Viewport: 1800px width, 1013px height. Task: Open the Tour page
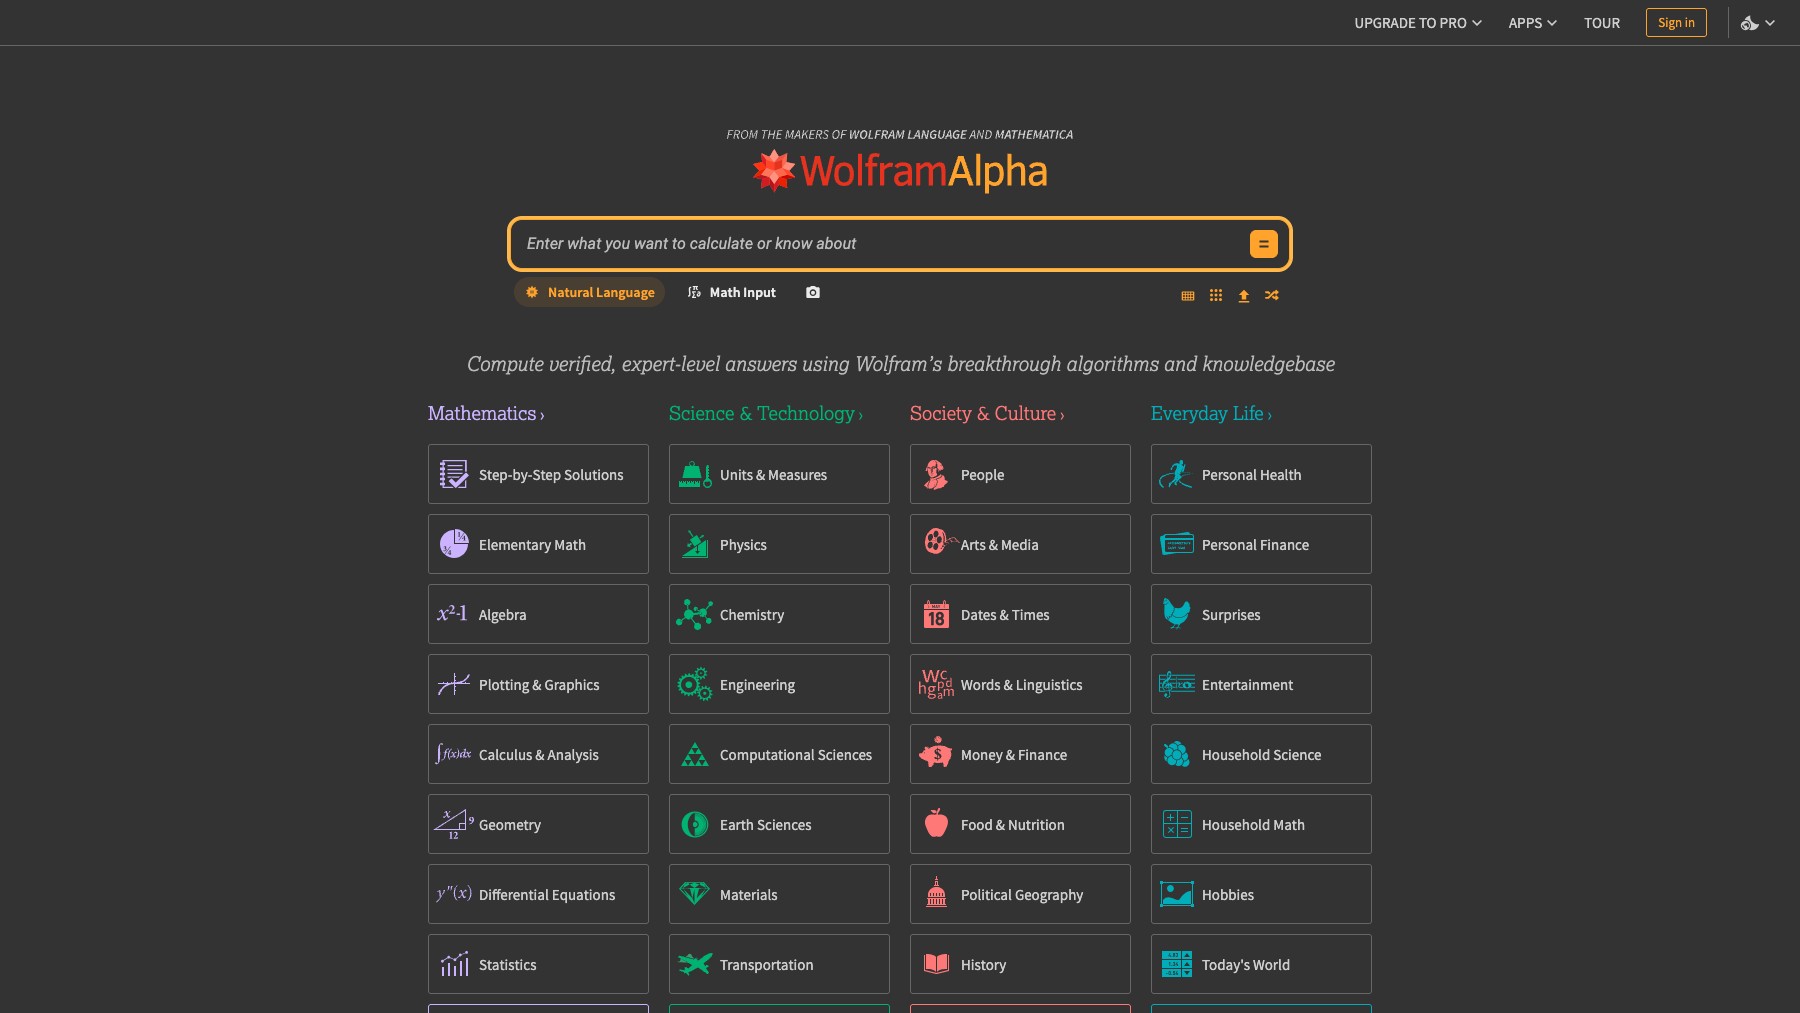(x=1602, y=23)
